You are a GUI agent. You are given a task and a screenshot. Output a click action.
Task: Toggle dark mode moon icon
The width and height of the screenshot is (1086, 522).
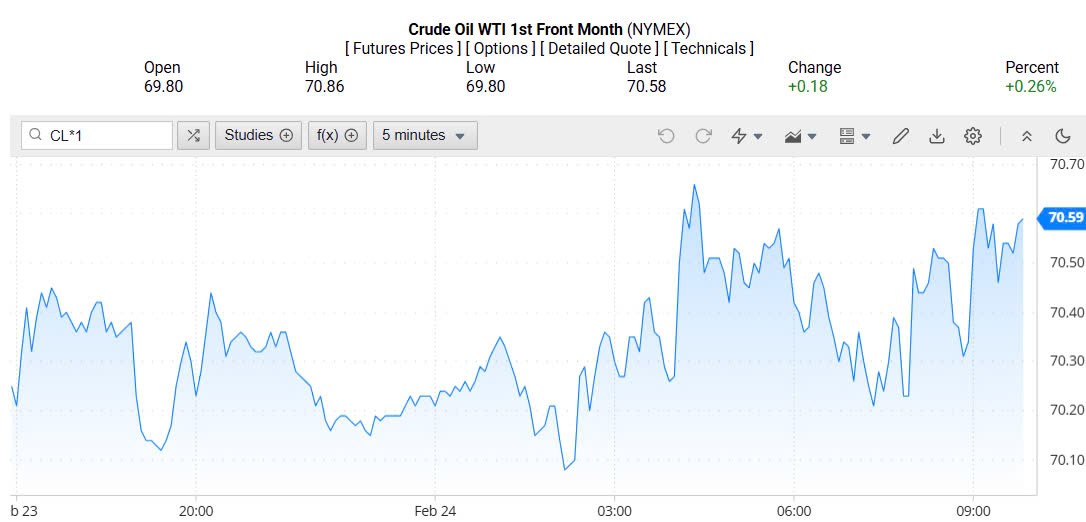1062,136
